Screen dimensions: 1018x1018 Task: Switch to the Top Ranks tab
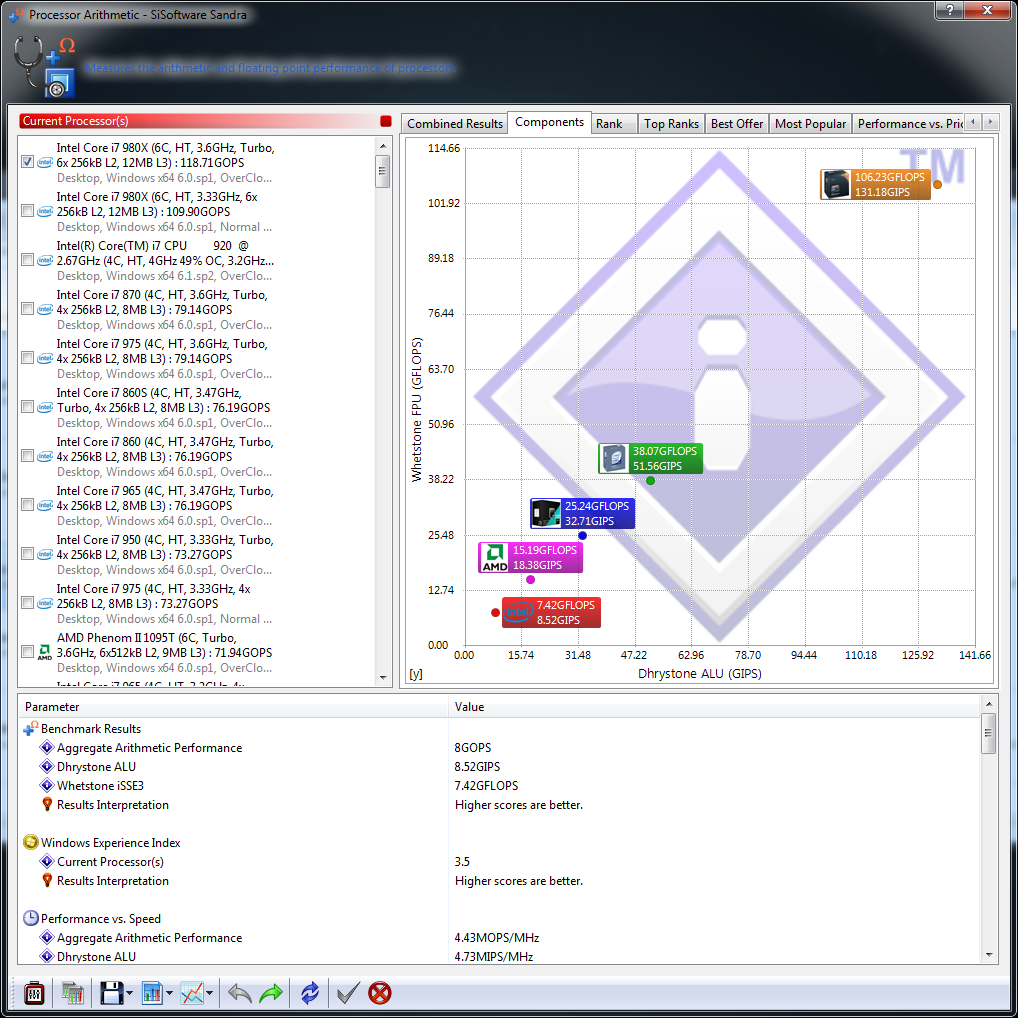point(671,123)
